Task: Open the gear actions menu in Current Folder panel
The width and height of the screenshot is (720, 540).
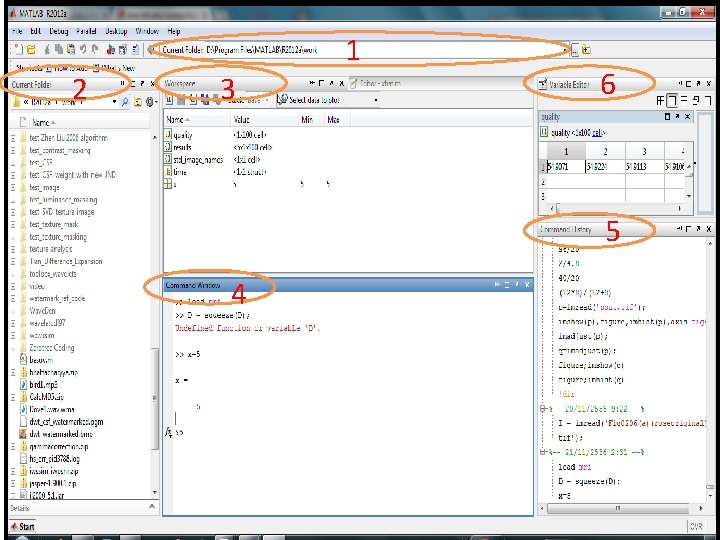Action: (x=150, y=102)
